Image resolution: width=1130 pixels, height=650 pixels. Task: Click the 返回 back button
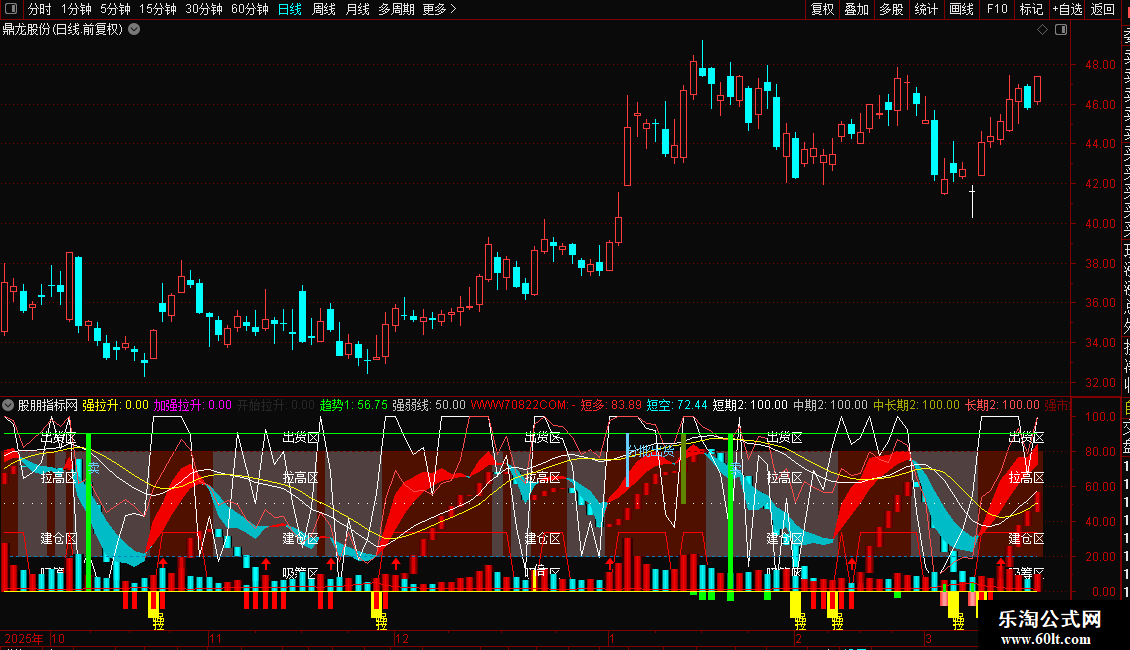coord(1103,9)
